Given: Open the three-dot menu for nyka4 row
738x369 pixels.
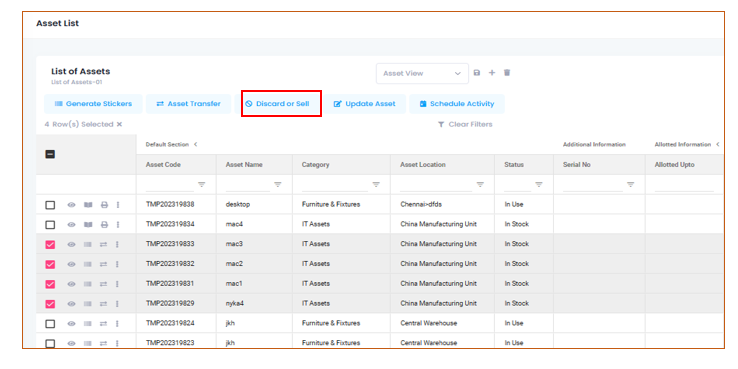Looking at the screenshot, I should [118, 304].
